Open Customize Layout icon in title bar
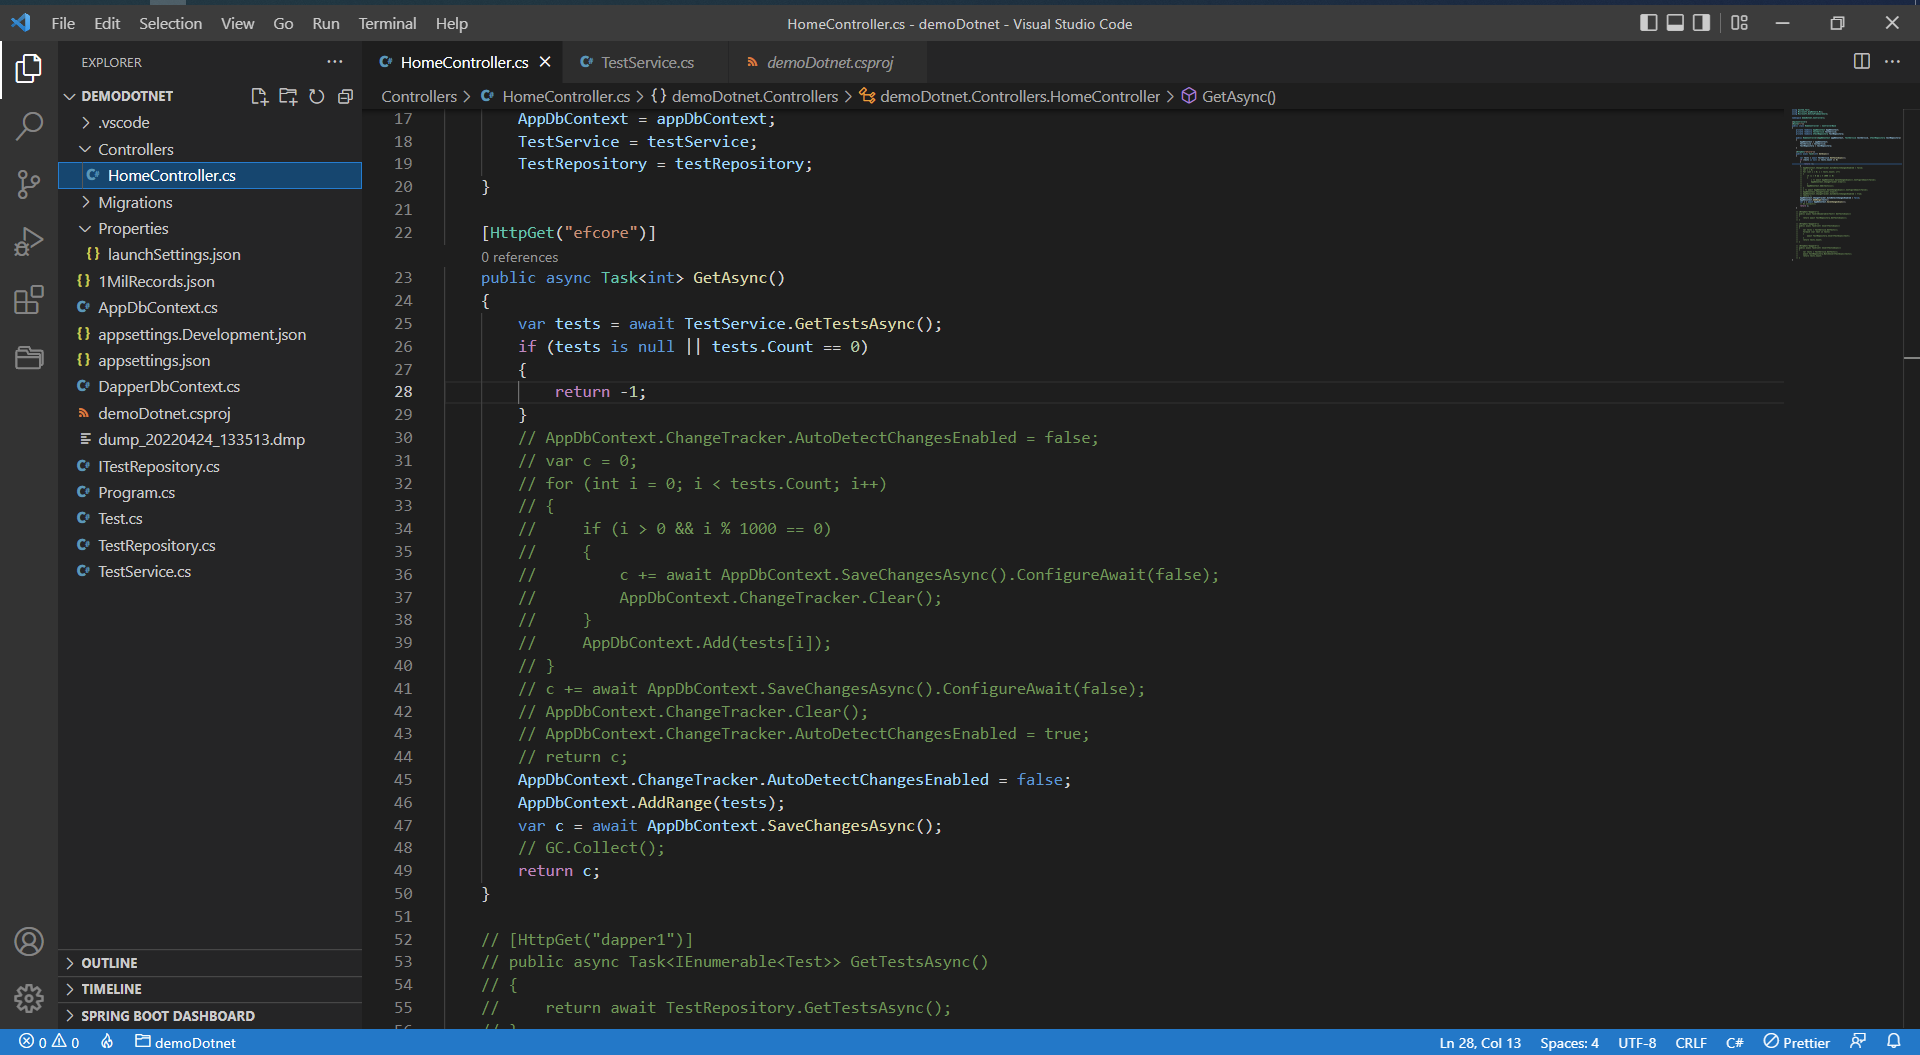This screenshot has height=1055, width=1920. point(1740,23)
